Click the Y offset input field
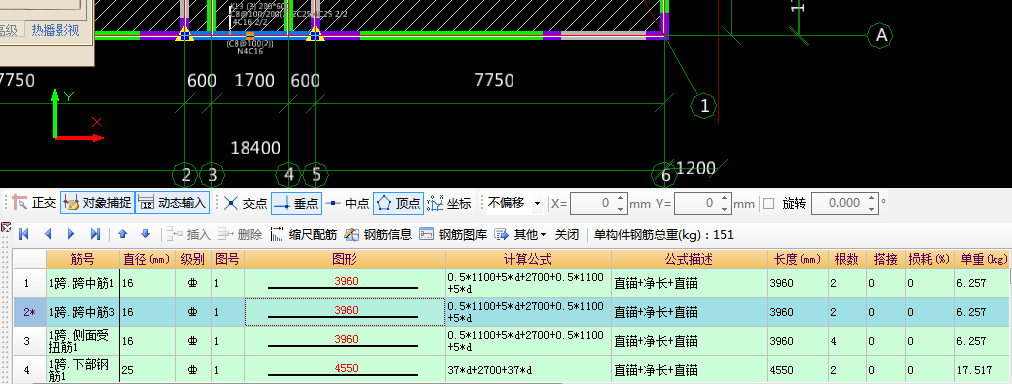This screenshot has height=384, width=1012. [696, 203]
